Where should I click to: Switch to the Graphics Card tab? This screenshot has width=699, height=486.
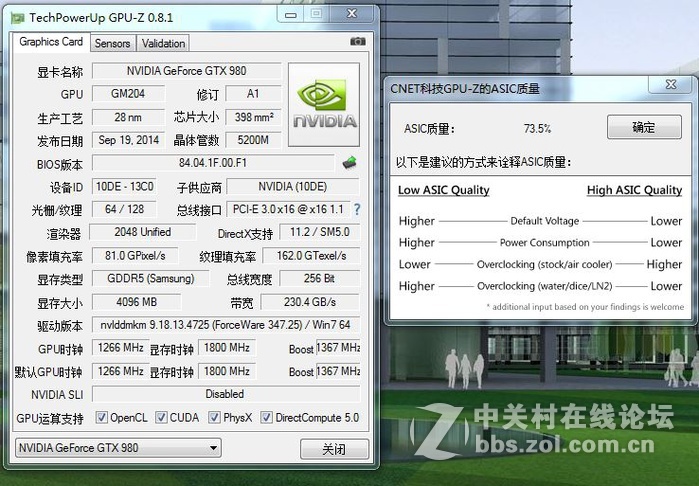pos(51,42)
